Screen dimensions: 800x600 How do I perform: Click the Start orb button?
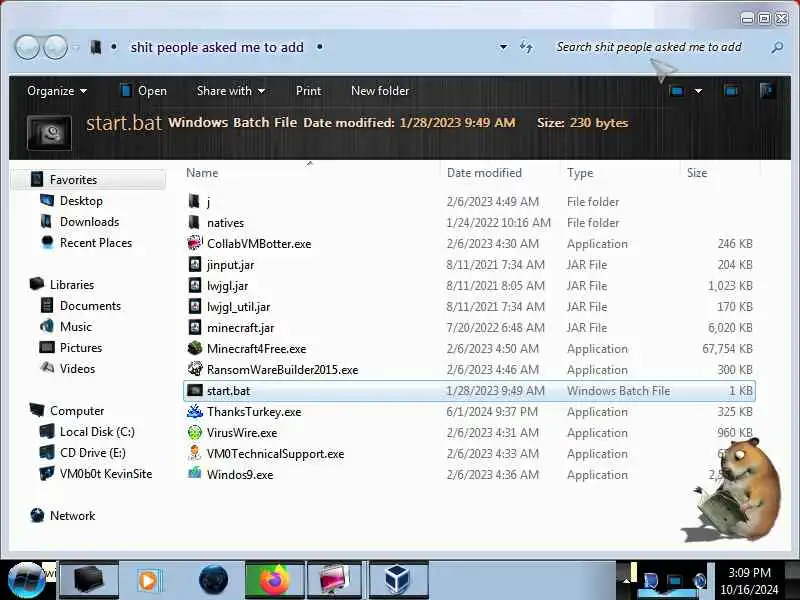26,580
